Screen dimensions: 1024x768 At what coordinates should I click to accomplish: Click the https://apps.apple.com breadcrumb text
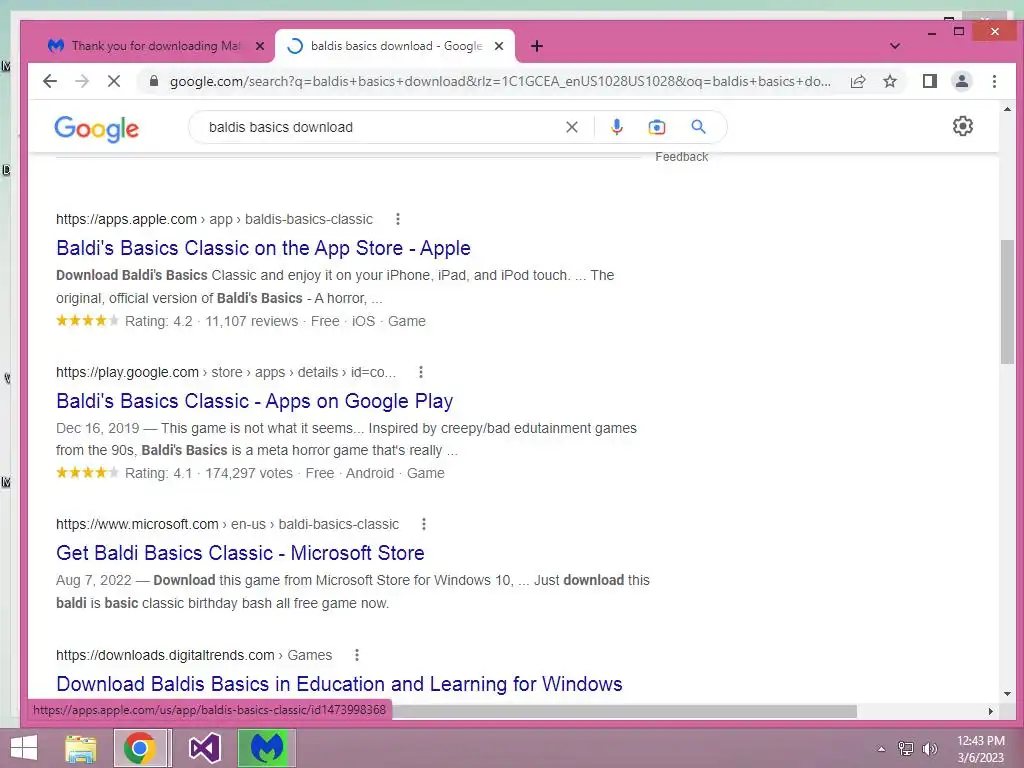[126, 219]
